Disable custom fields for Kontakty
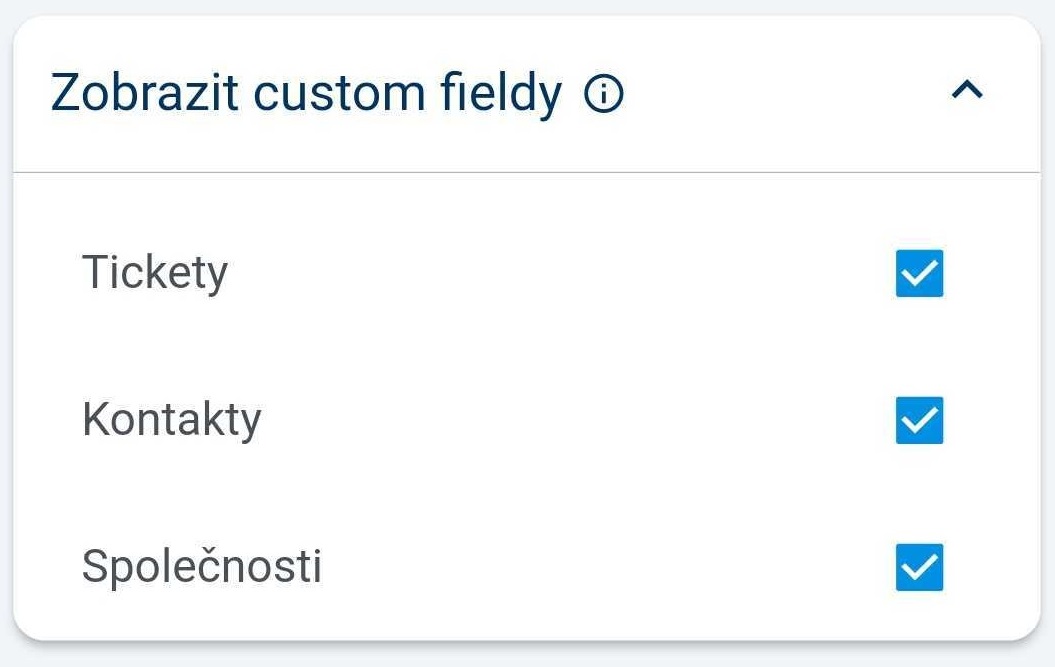Screen dimensions: 1055x667 [x=919, y=421]
